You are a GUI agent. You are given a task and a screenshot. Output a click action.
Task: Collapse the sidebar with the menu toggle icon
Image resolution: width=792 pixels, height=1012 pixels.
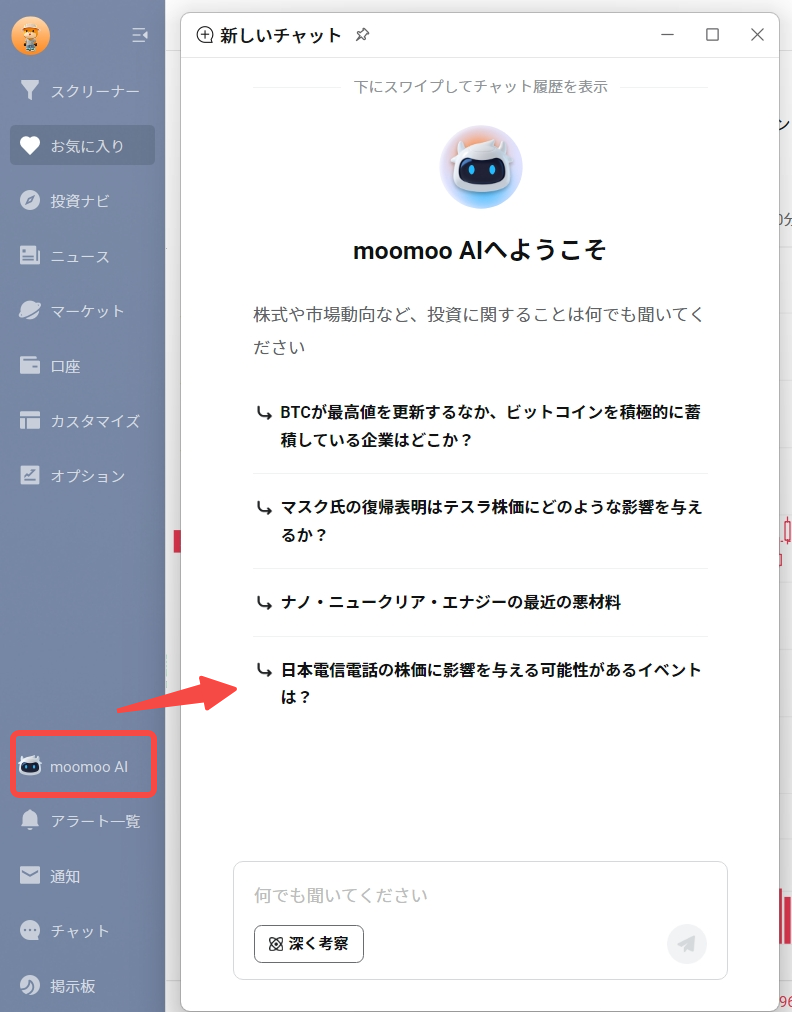click(x=140, y=35)
